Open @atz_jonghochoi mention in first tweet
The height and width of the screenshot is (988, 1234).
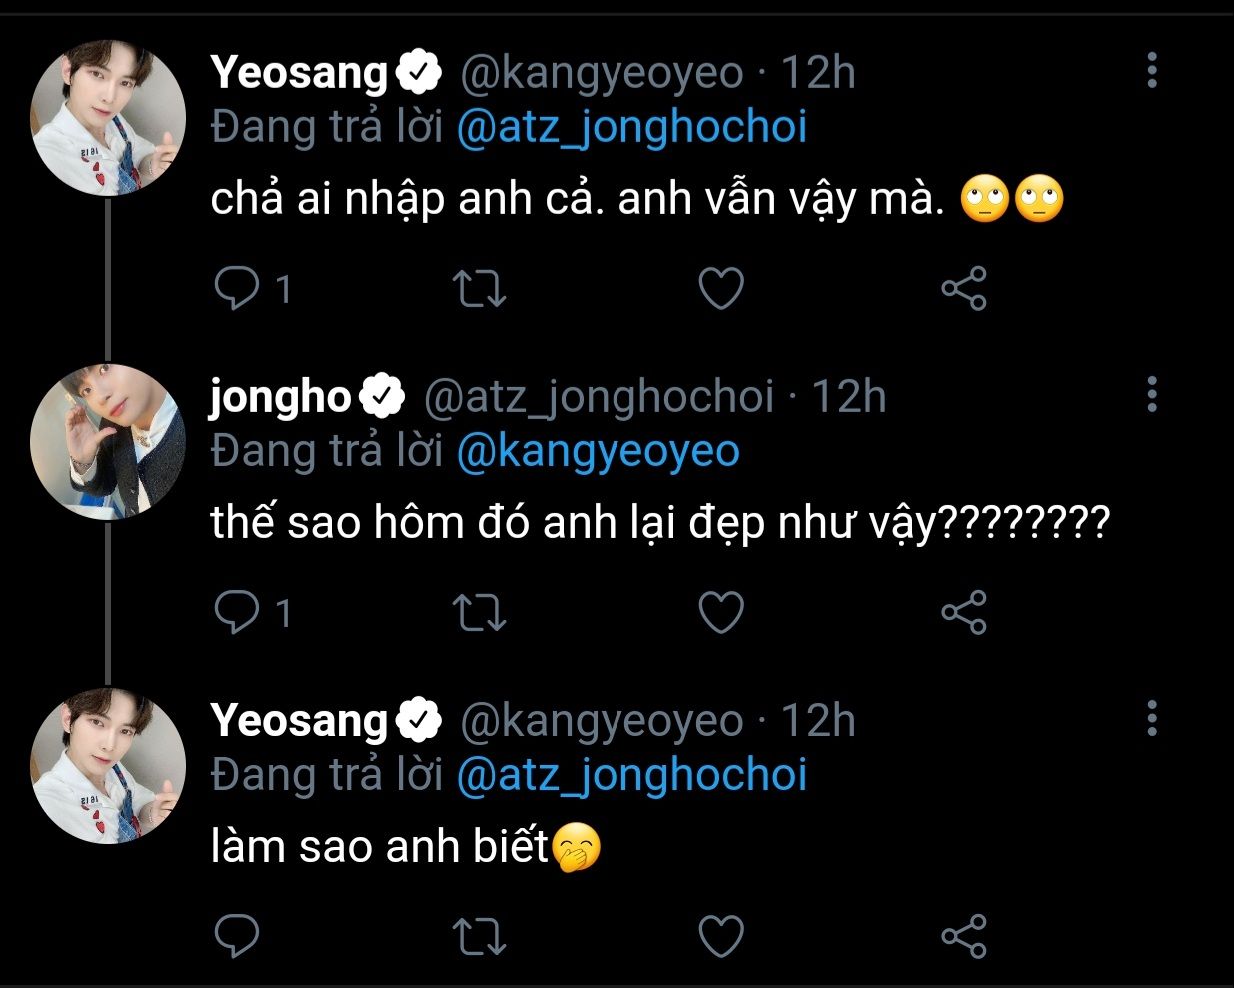pos(631,128)
